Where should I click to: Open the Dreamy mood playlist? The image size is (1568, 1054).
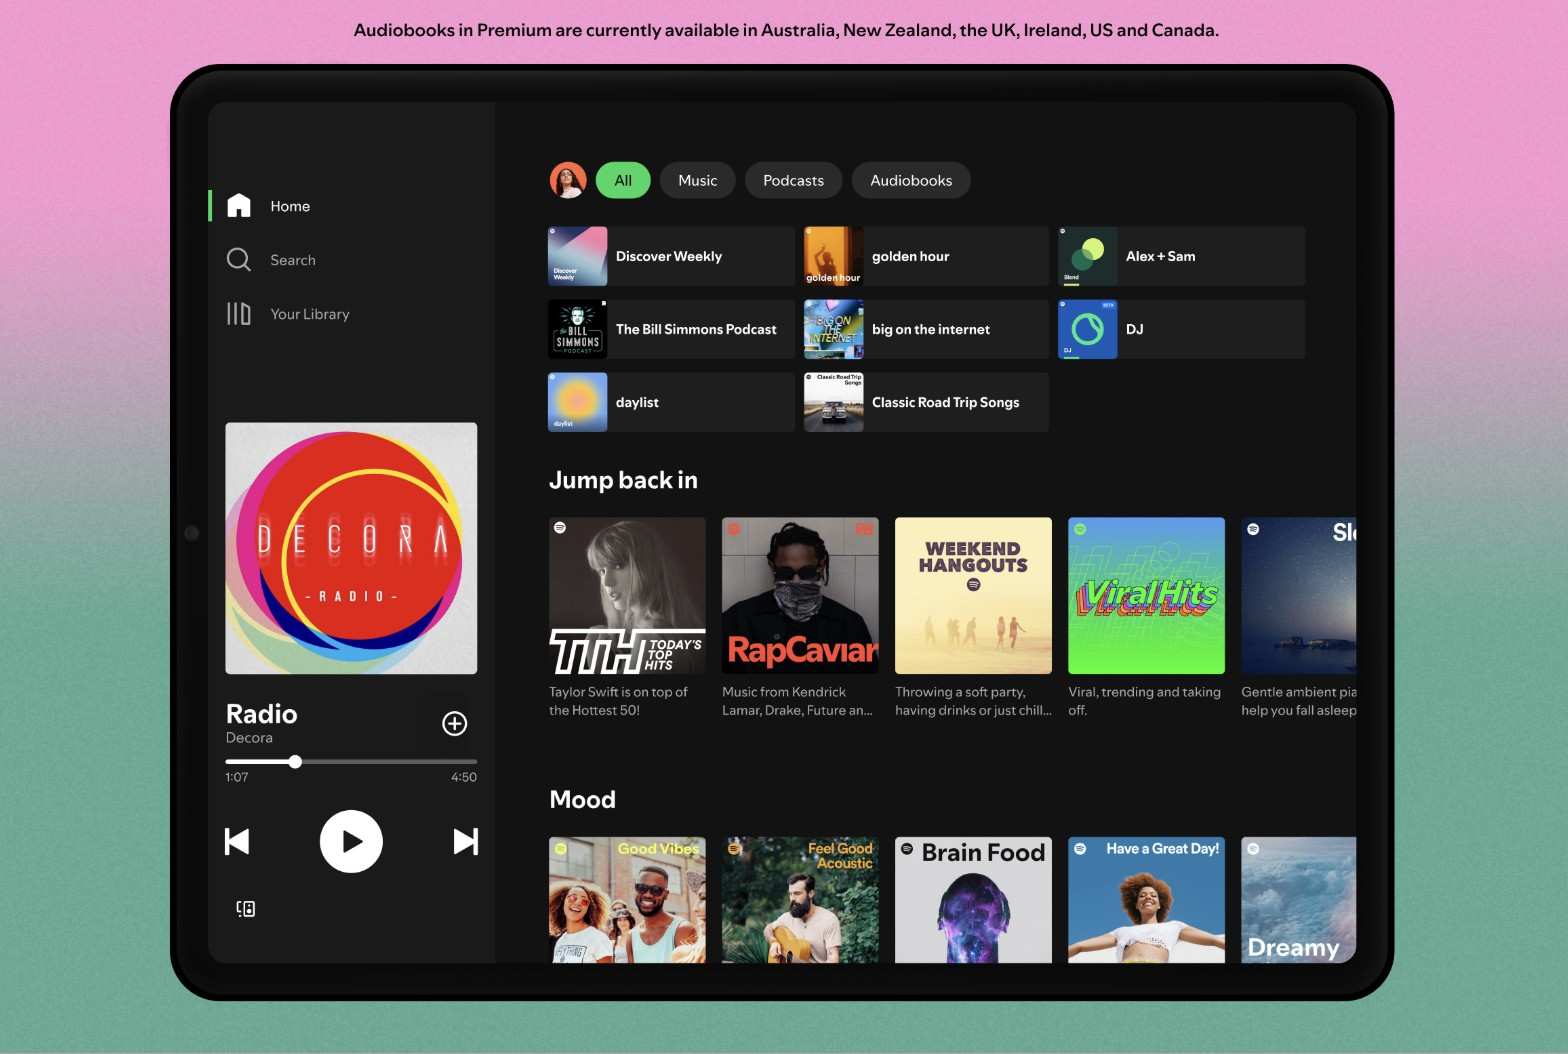pos(1299,900)
